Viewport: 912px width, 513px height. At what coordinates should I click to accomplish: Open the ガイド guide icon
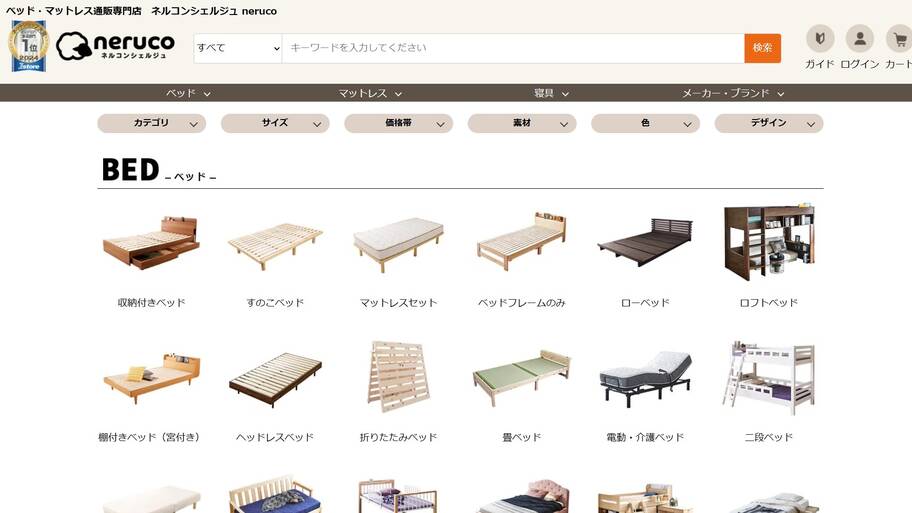[820, 39]
